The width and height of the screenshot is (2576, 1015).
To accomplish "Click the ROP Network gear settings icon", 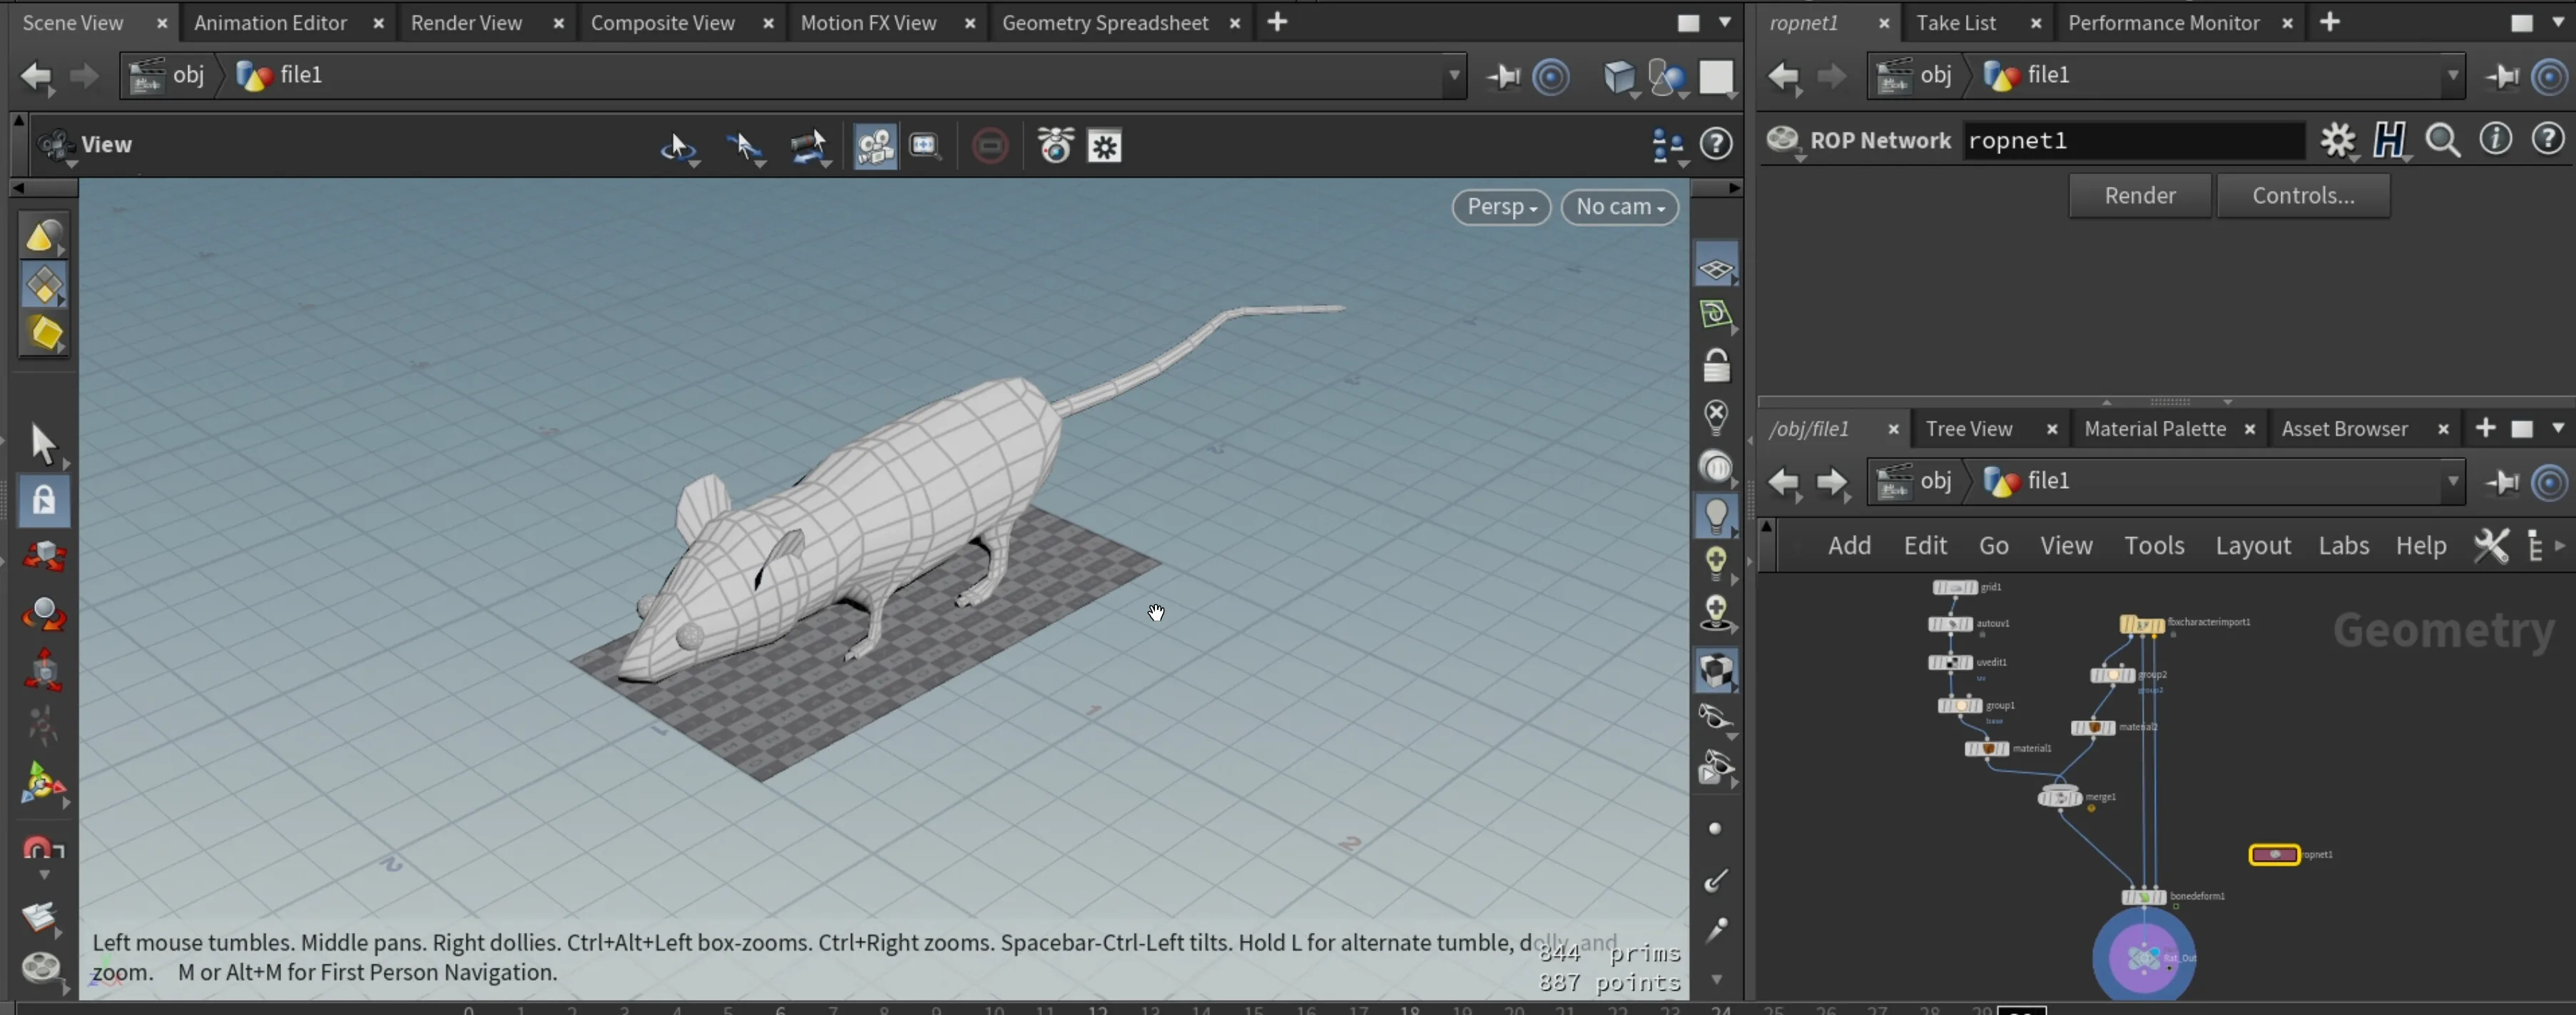I will click(2337, 140).
